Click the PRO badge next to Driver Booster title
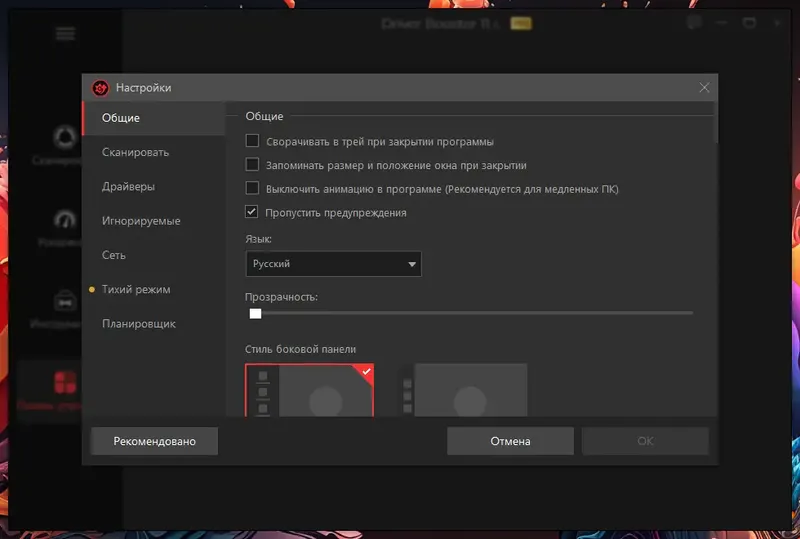 coord(521,23)
